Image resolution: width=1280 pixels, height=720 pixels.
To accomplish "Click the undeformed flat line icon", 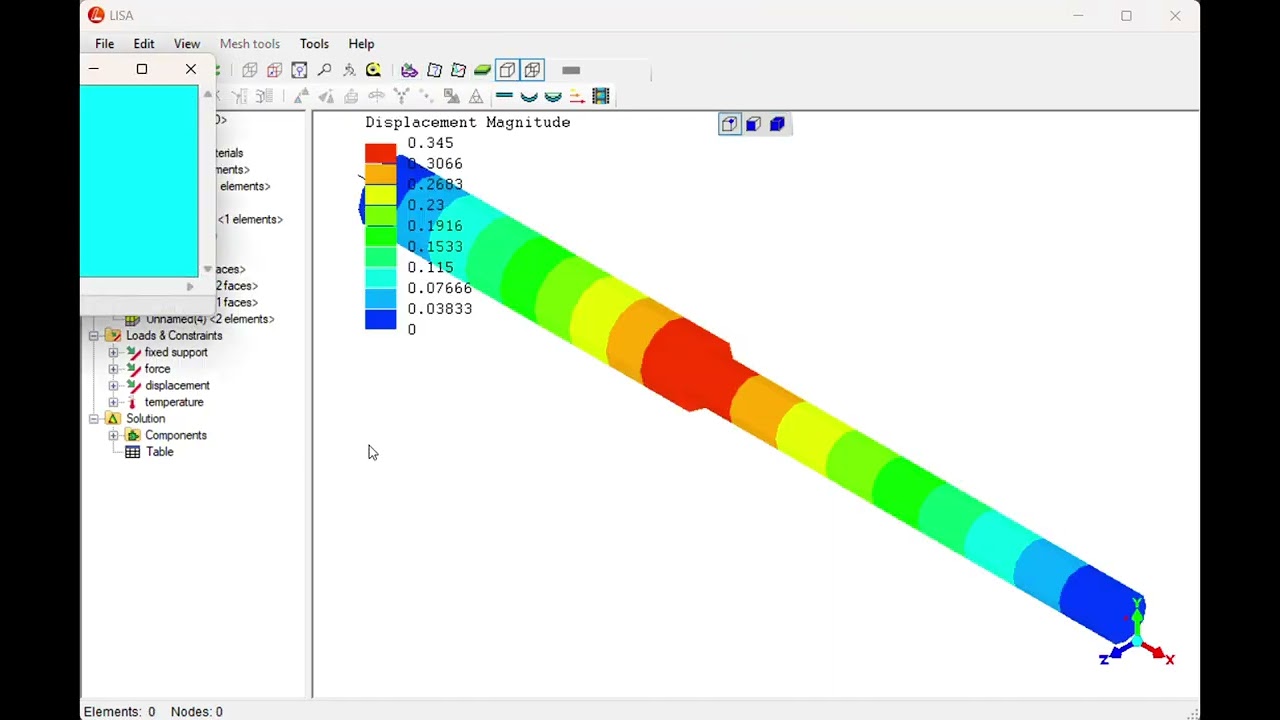I will 504,96.
